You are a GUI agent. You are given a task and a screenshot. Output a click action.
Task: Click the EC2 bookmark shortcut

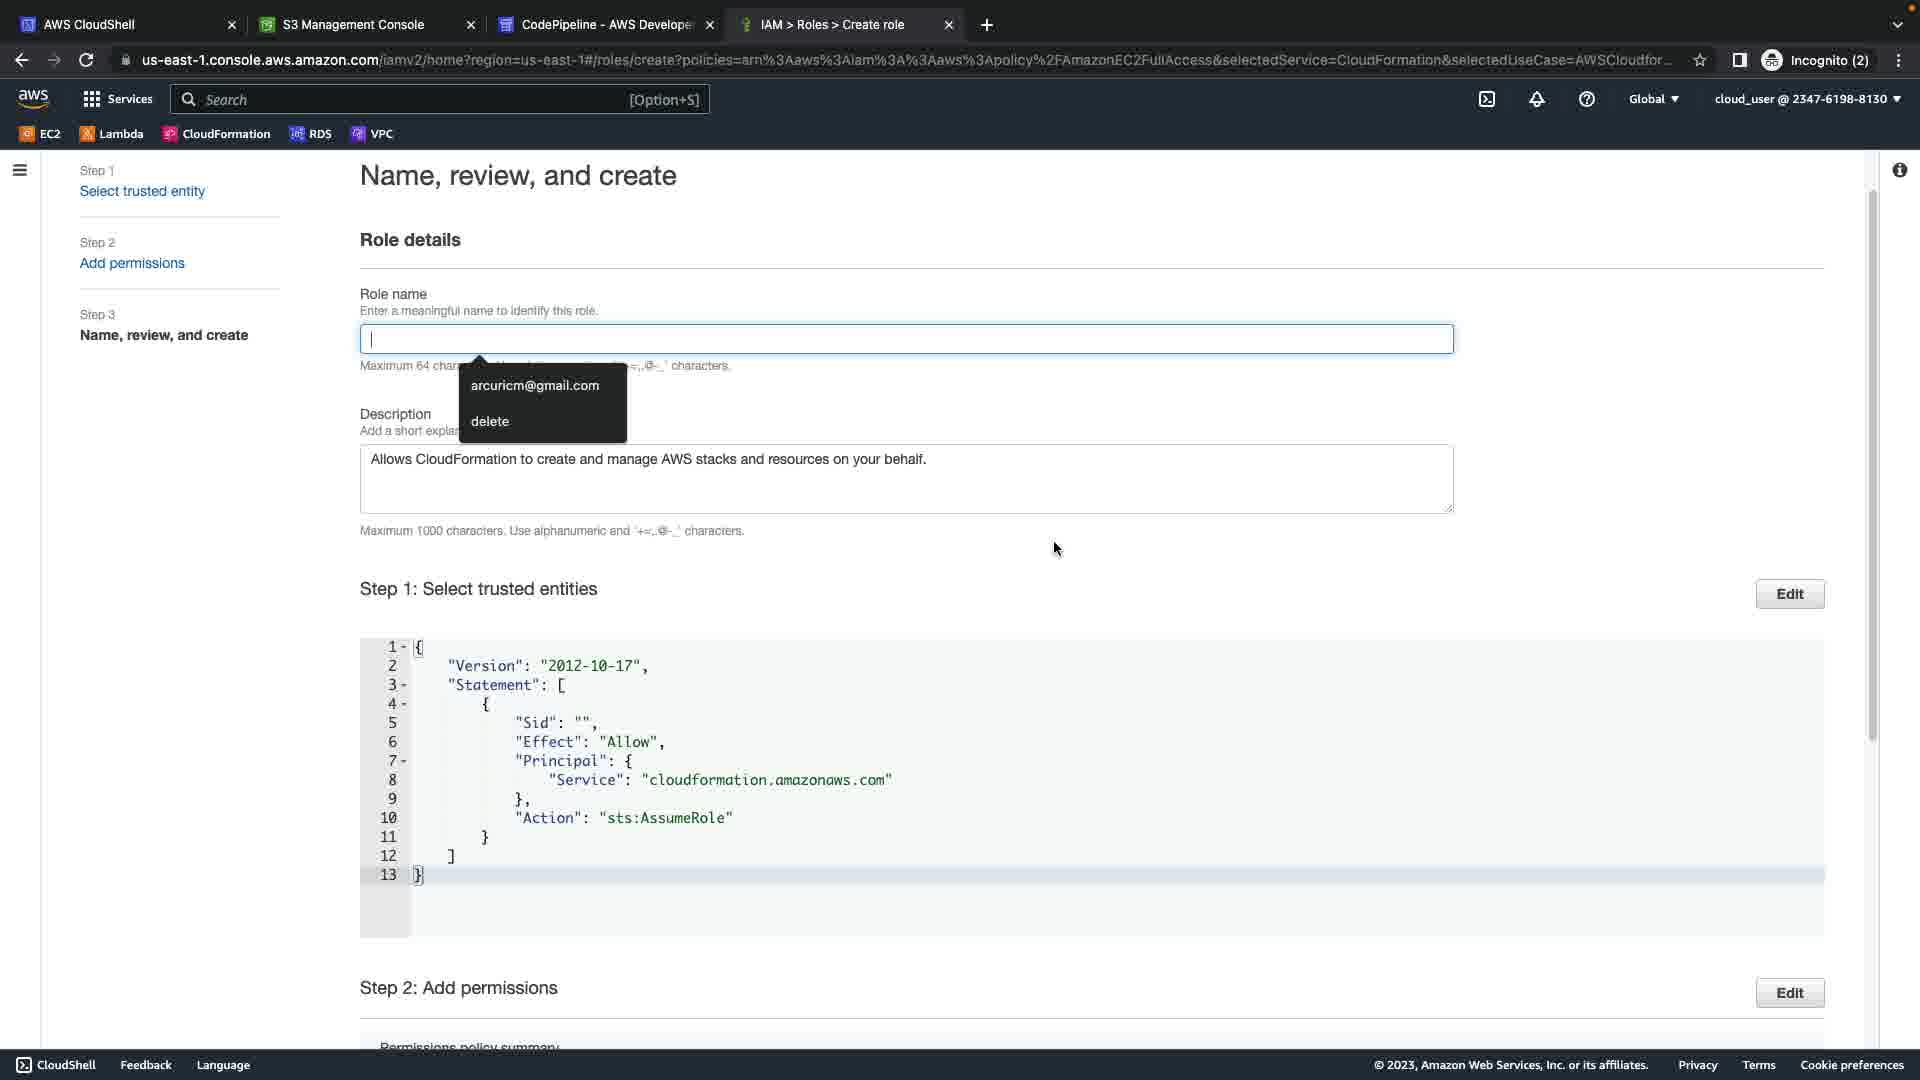40,134
